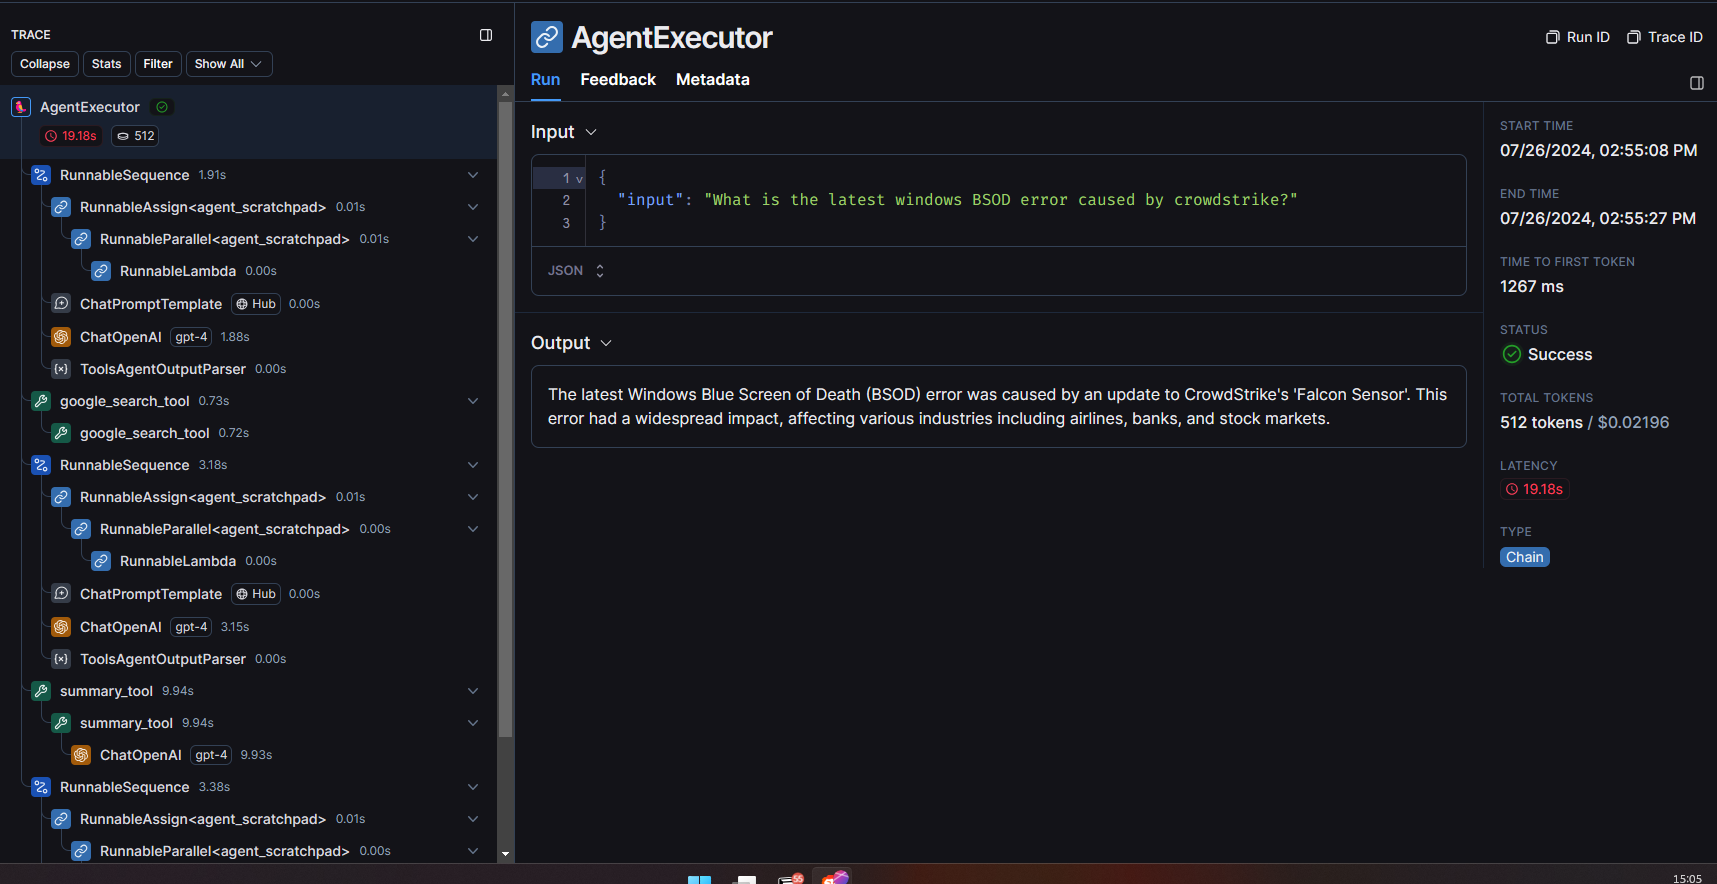Viewport: 1717px width, 884px height.
Task: Open the JSON format selector
Action: (x=576, y=271)
